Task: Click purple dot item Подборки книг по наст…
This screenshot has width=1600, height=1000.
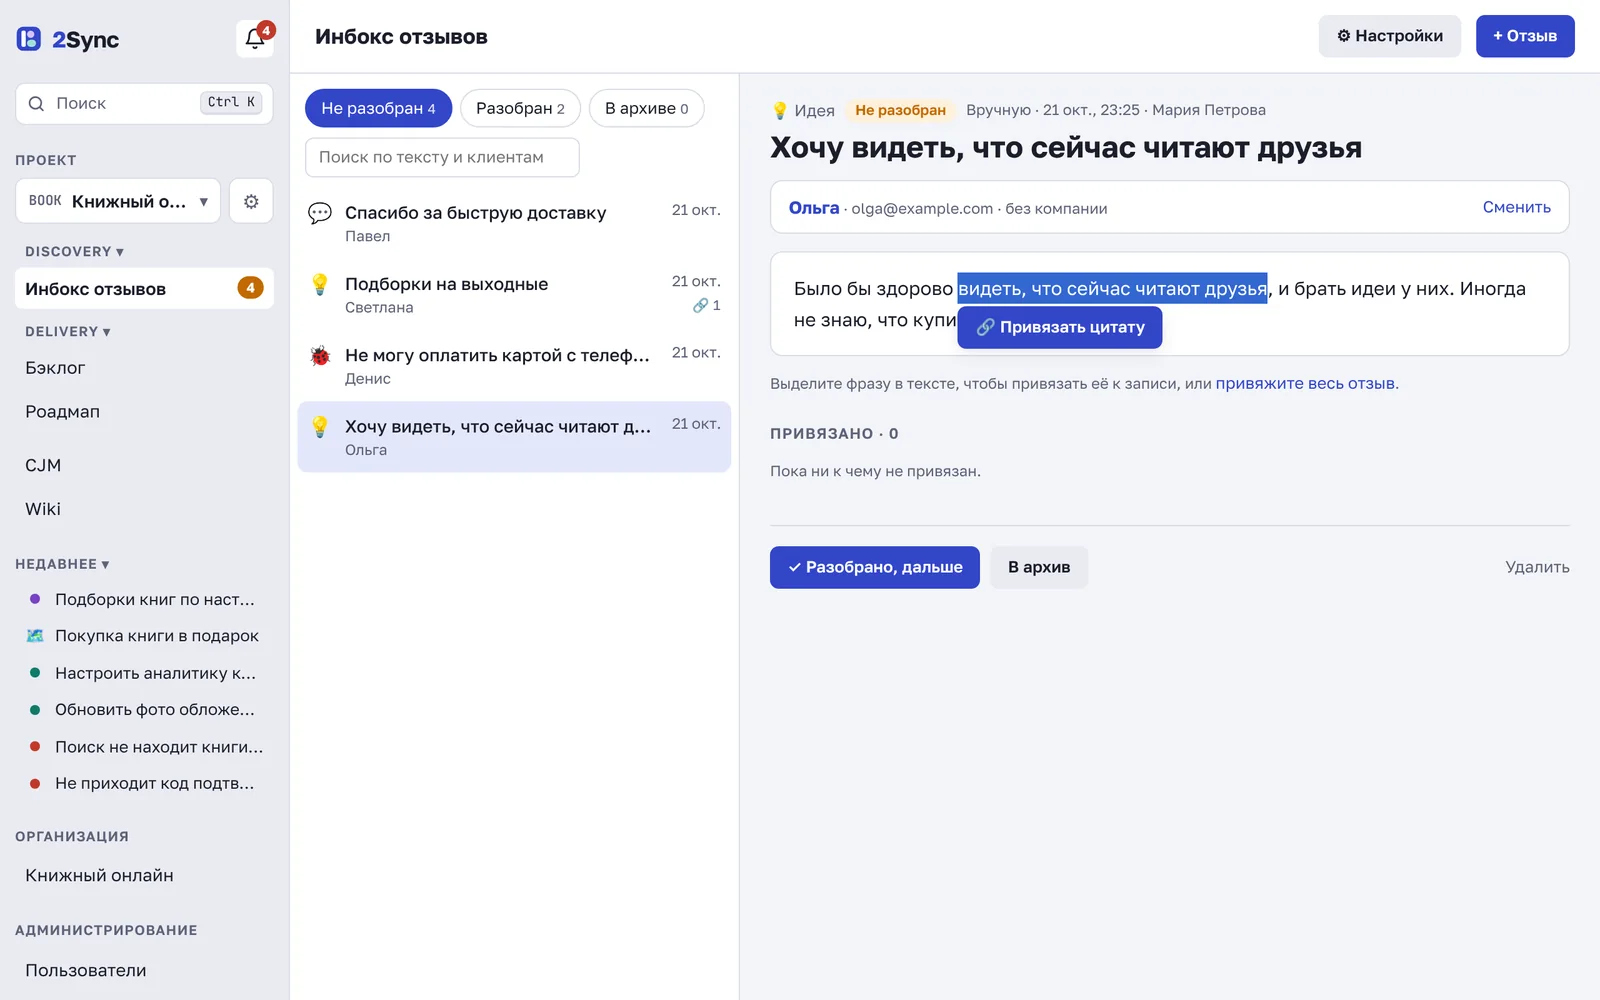Action: (x=144, y=599)
